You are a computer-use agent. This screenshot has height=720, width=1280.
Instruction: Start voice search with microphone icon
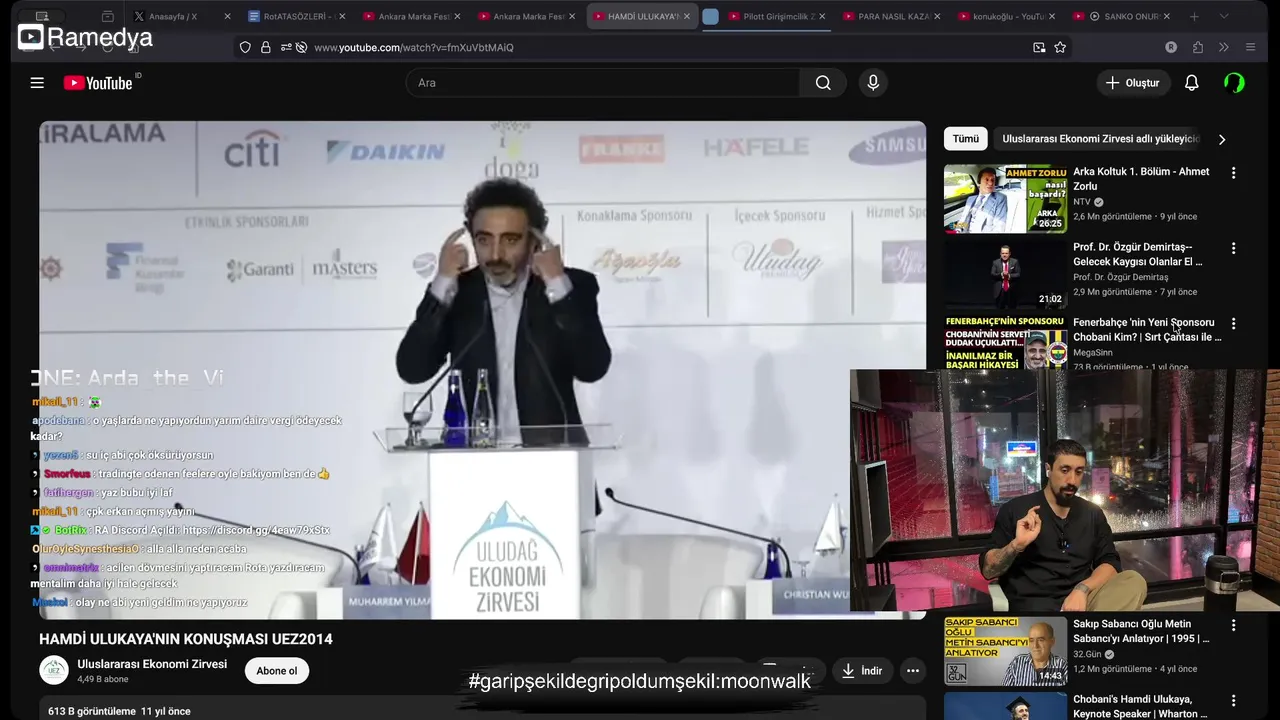click(x=873, y=83)
